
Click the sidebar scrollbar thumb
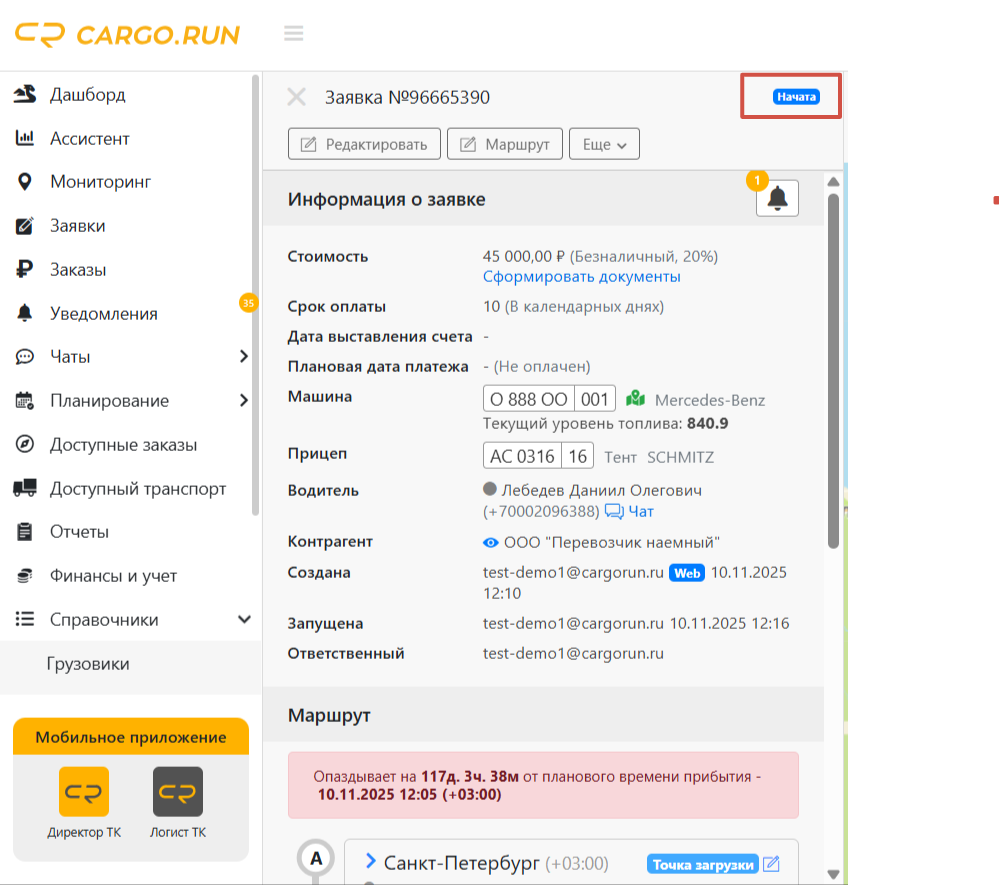click(255, 295)
